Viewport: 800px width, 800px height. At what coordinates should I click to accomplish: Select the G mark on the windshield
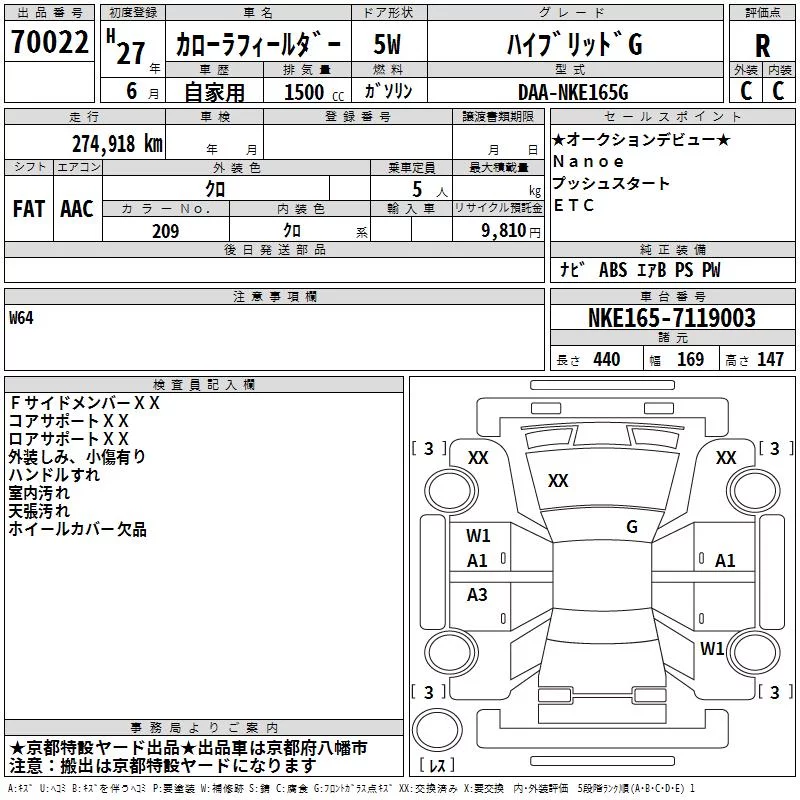coord(632,526)
